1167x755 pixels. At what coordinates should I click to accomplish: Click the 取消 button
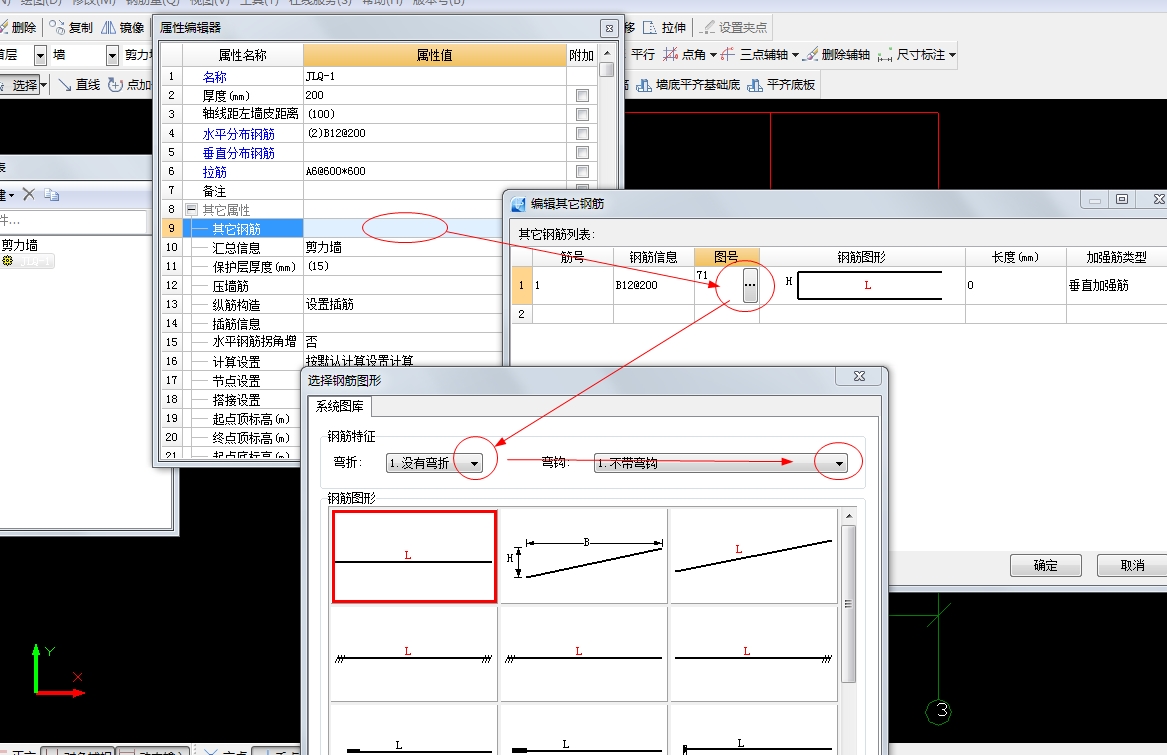[x=1132, y=565]
